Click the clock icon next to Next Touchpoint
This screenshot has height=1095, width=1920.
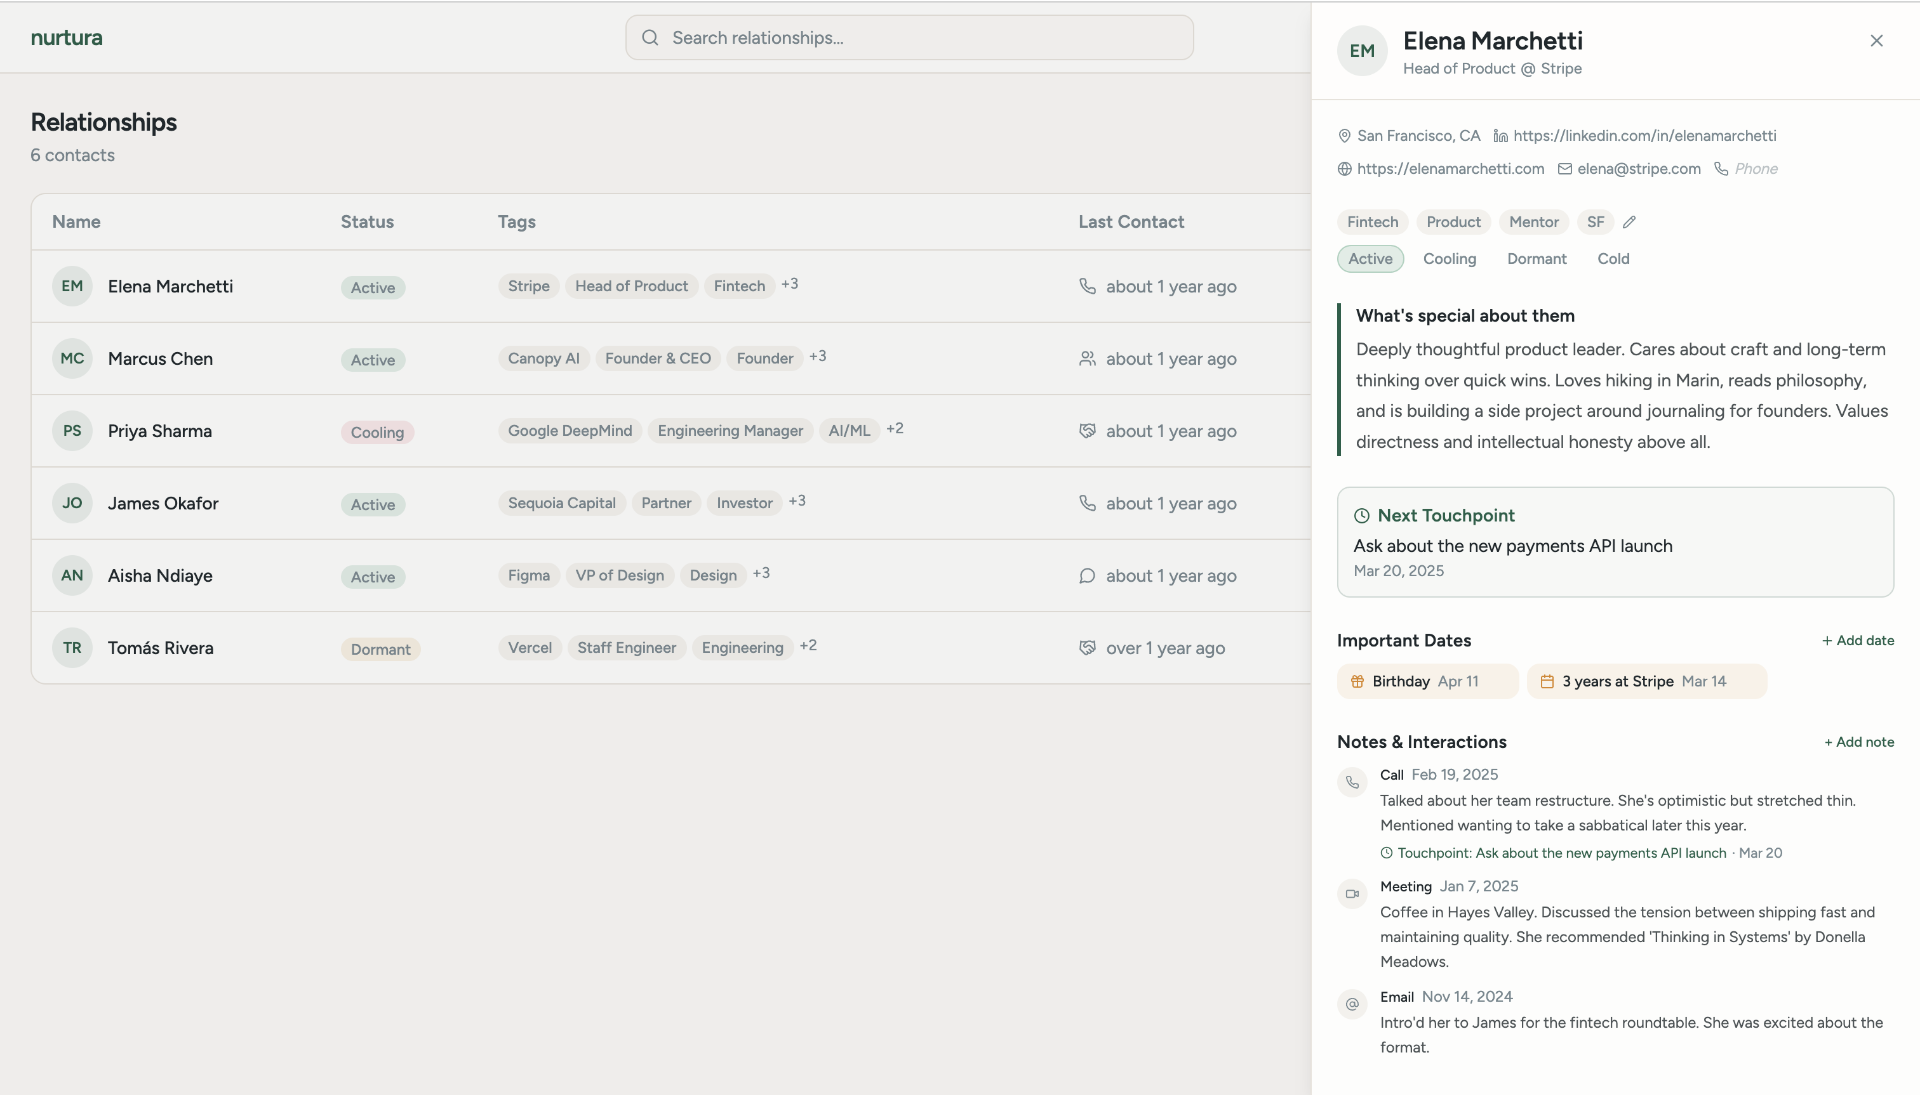pyautogui.click(x=1361, y=516)
